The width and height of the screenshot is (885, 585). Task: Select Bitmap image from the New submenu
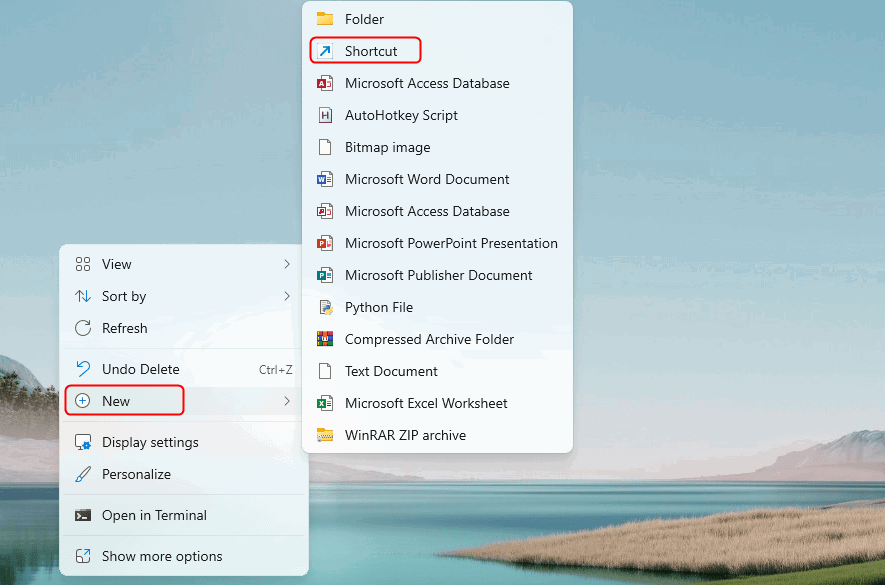click(387, 147)
